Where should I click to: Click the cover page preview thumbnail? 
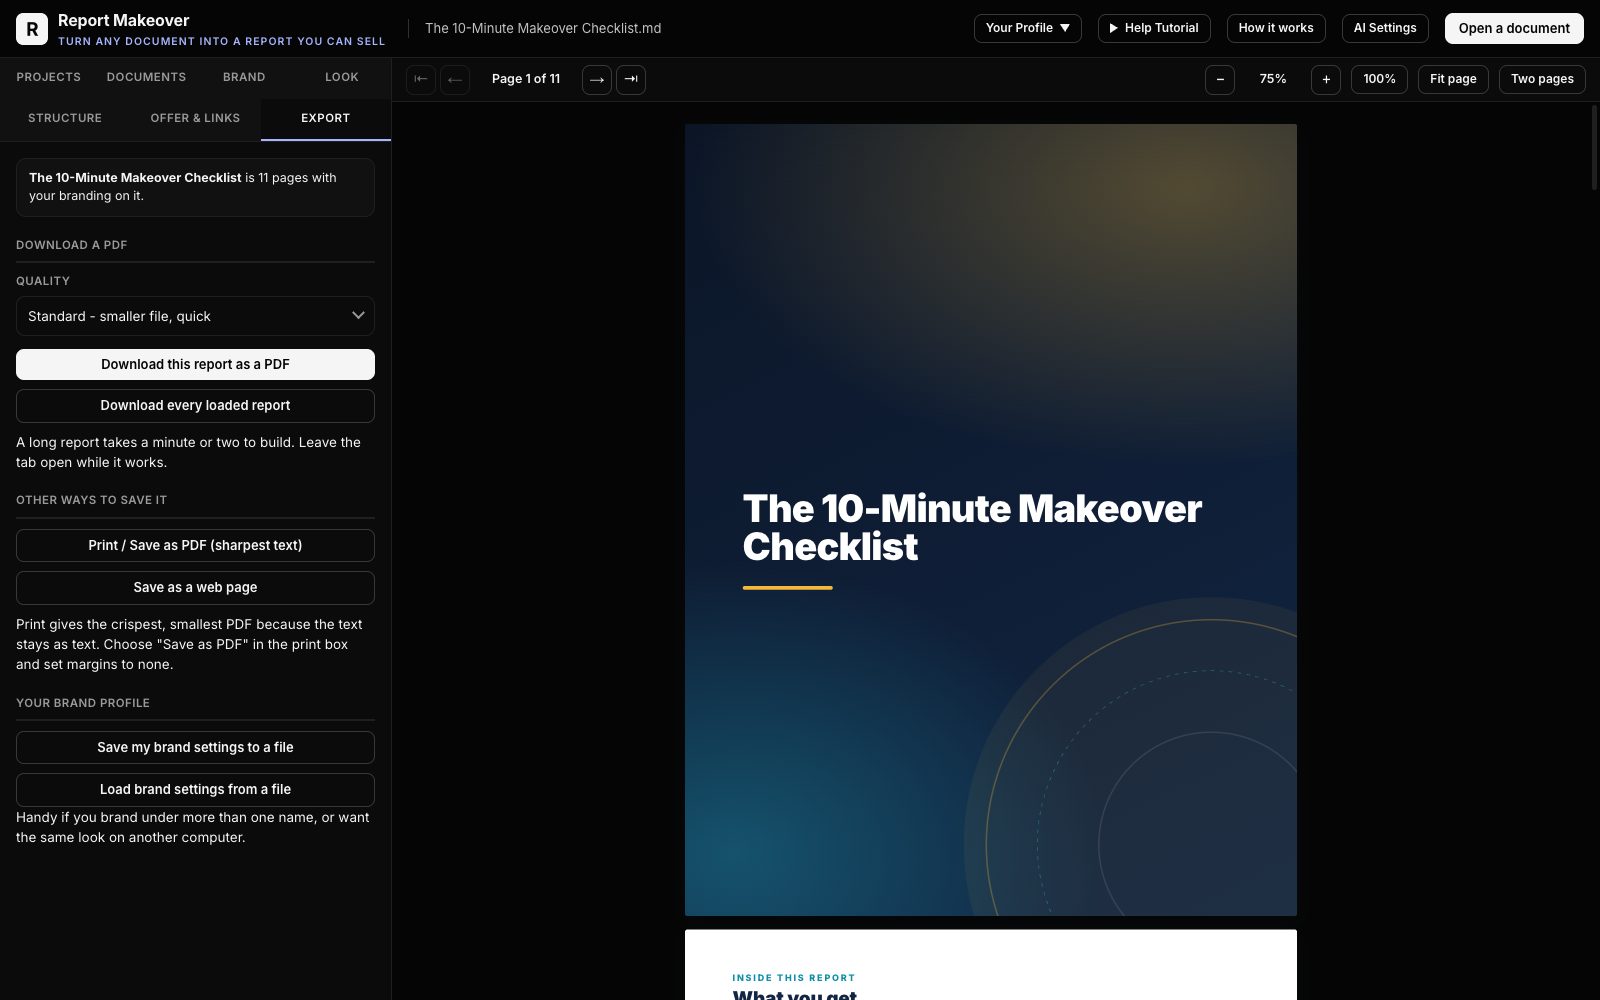point(990,519)
